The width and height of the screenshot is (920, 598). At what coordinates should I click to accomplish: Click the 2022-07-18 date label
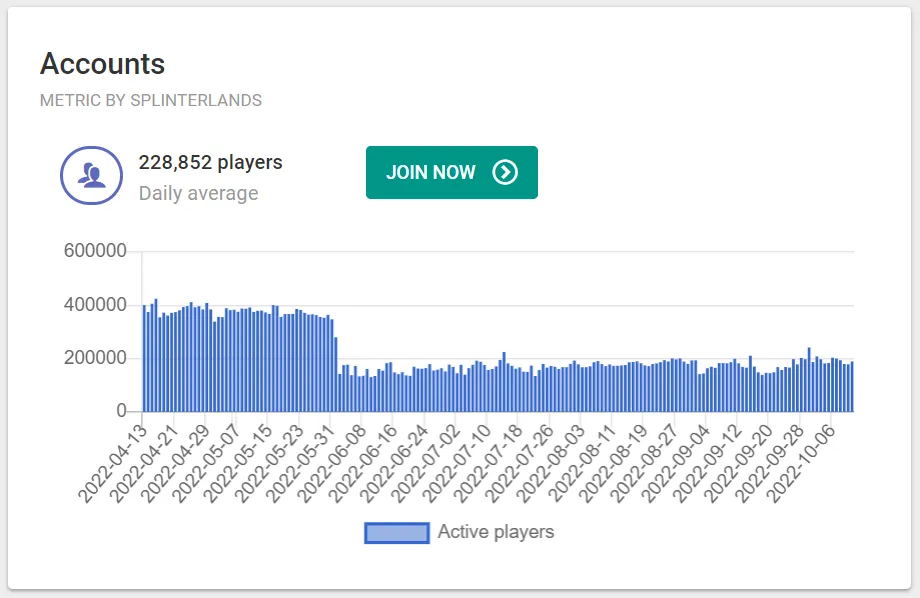(x=487, y=454)
